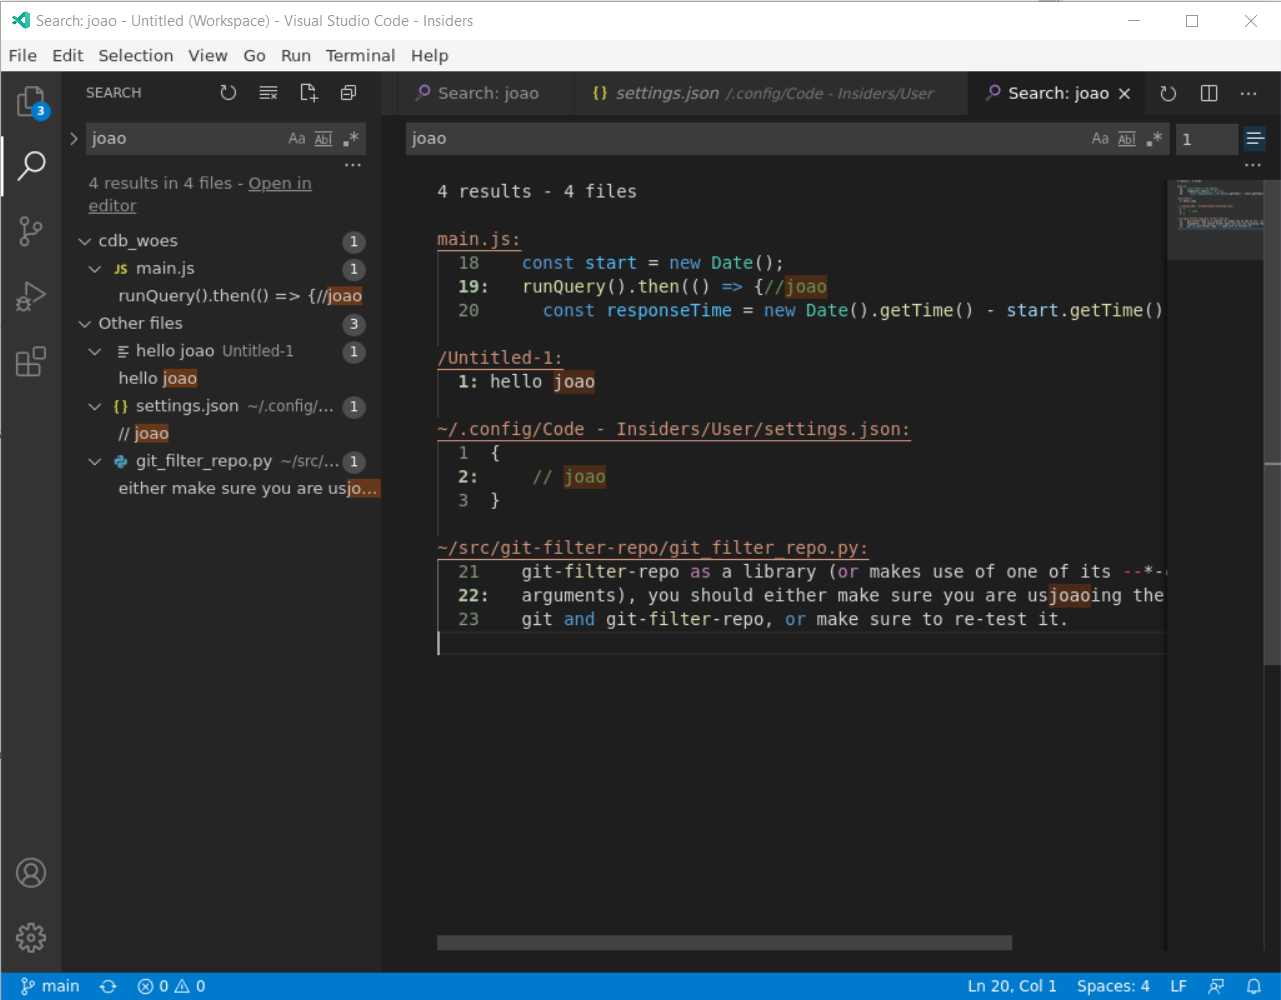The image size is (1281, 1000).
Task: Click the Open in editor link
Action: (280, 183)
